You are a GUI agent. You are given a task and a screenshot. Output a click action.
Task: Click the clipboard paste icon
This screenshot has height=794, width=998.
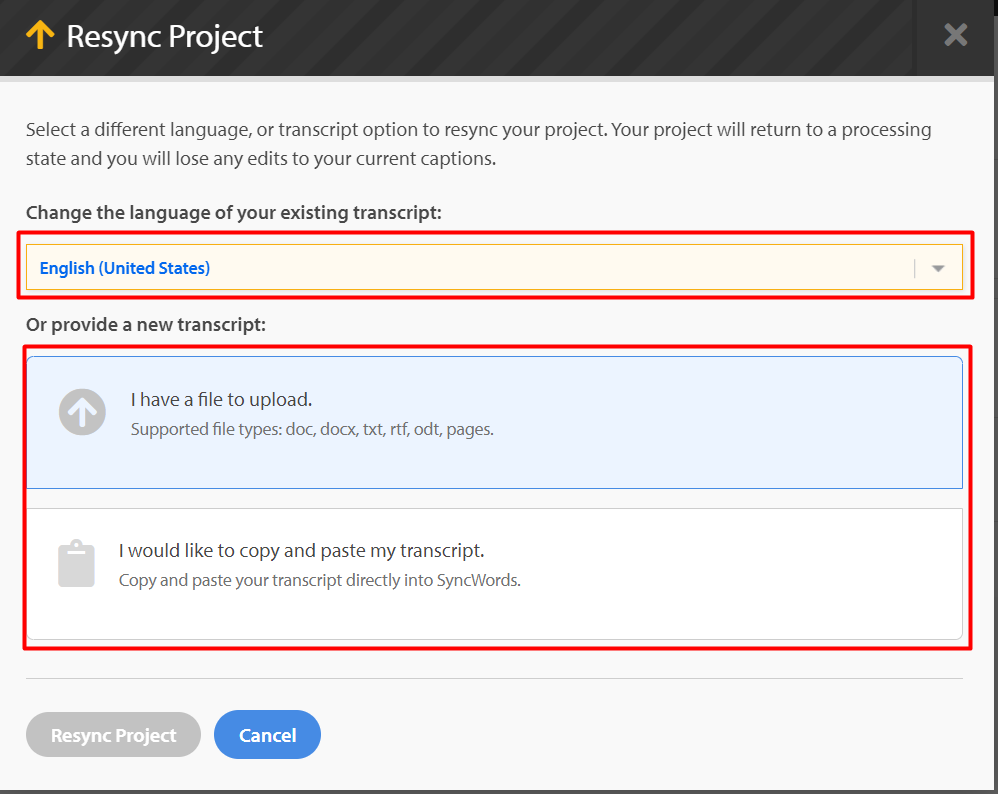point(76,563)
